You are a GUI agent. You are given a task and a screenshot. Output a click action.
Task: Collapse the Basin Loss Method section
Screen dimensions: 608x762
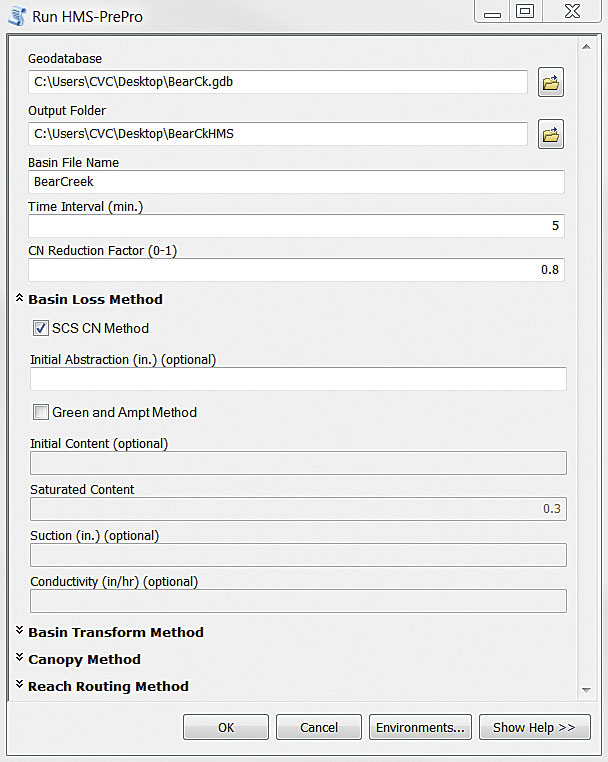click(20, 299)
